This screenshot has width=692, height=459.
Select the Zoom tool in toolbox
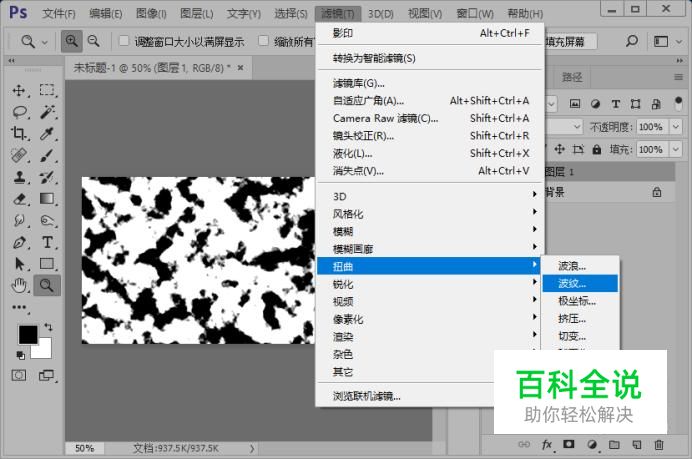click(47, 285)
